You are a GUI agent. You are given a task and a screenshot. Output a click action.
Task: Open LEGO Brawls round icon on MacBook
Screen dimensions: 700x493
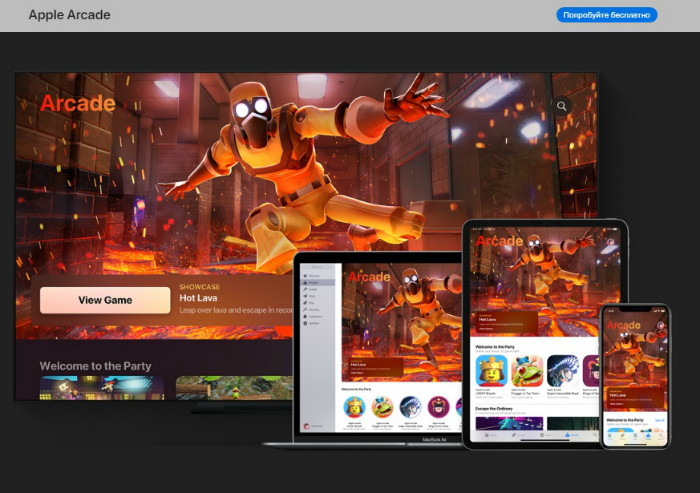tap(354, 407)
